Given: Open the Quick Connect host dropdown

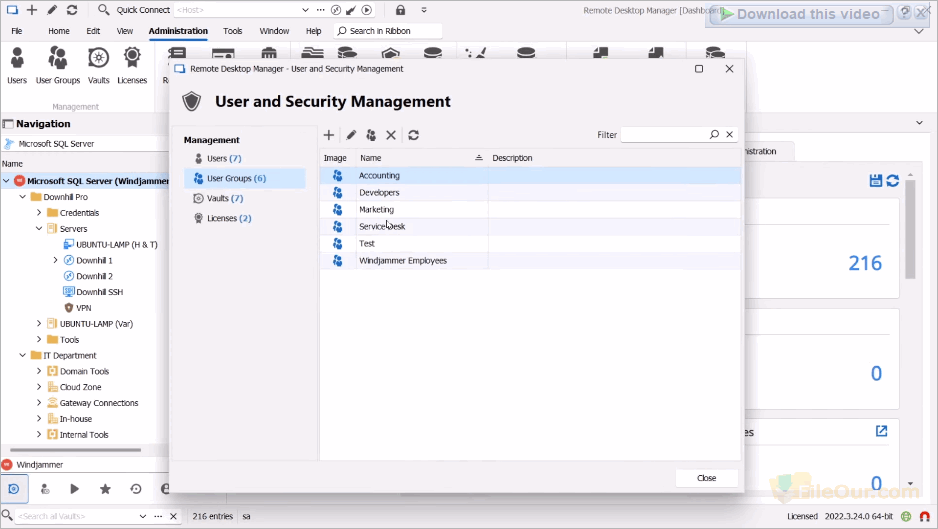Looking at the screenshot, I should [305, 10].
